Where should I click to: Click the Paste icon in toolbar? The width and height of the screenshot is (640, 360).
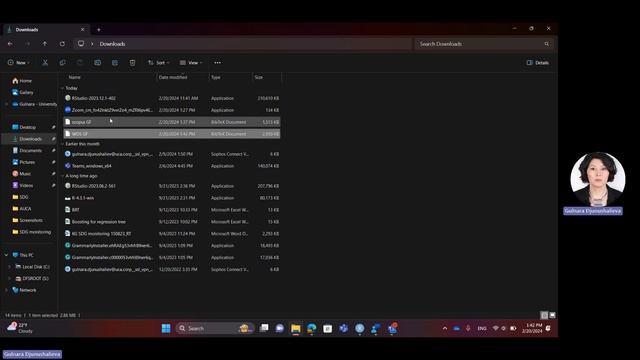[x=80, y=62]
